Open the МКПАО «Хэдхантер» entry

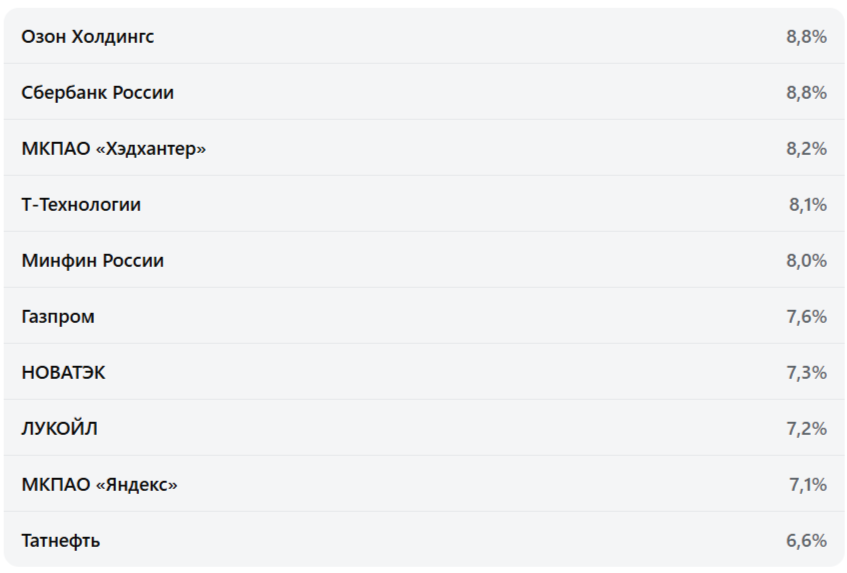click(113, 149)
